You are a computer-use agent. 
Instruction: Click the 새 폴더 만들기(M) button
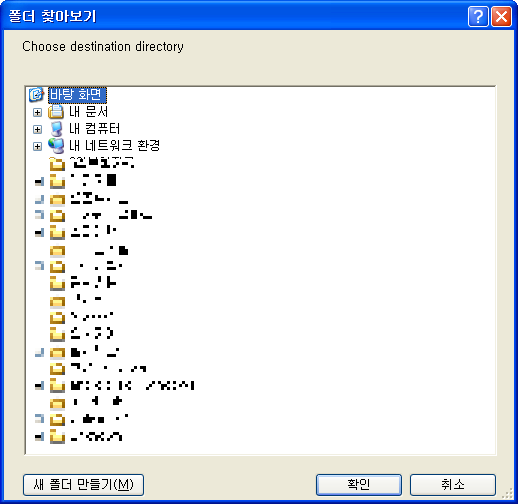coord(83,485)
